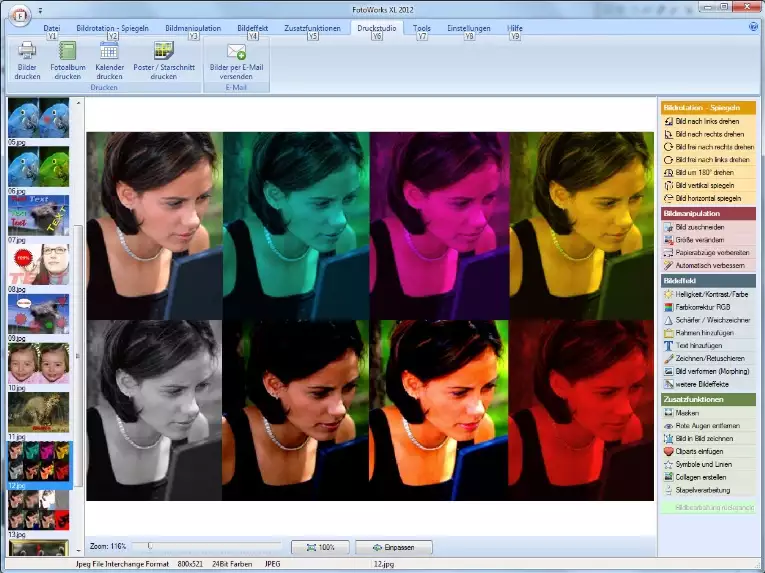Click the zoom slider handle
The image size is (765, 573).
[x=149, y=546]
